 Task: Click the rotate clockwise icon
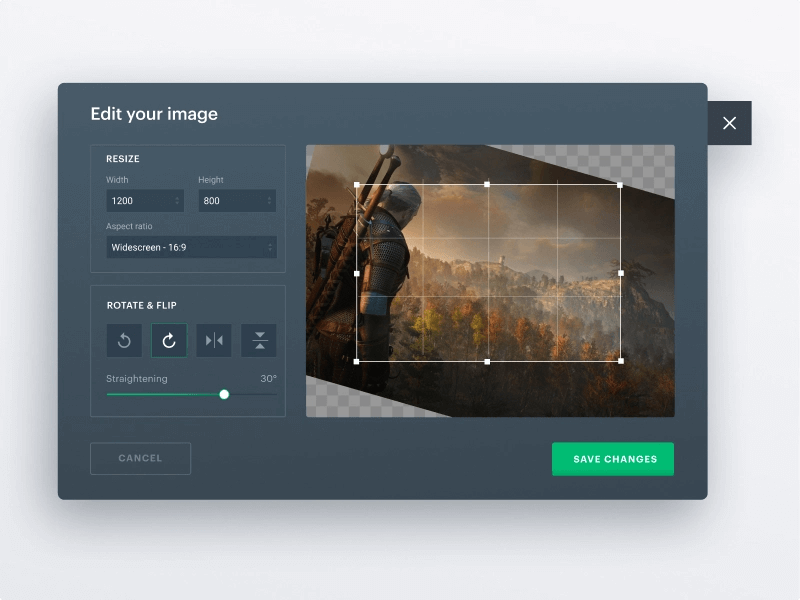[169, 341]
